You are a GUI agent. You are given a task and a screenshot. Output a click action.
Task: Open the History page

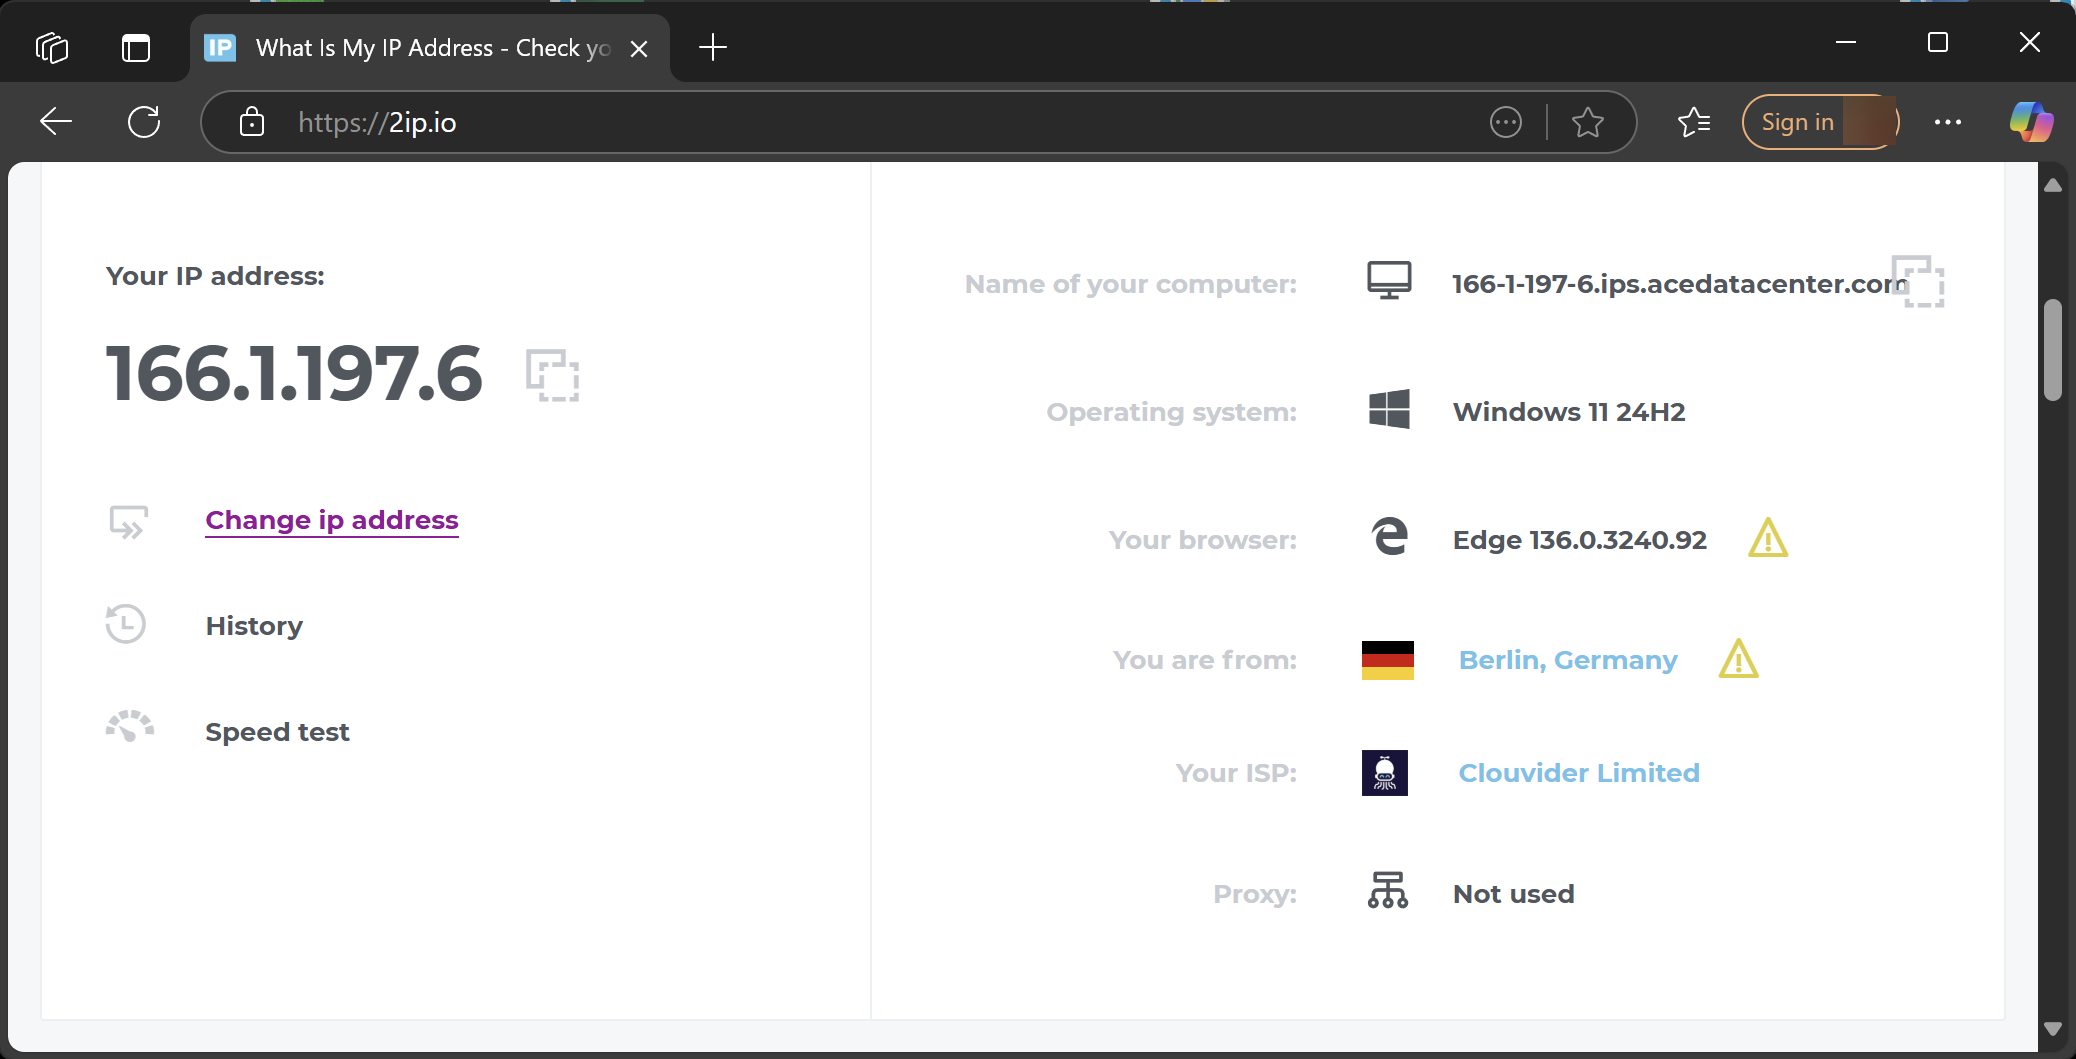(x=254, y=626)
